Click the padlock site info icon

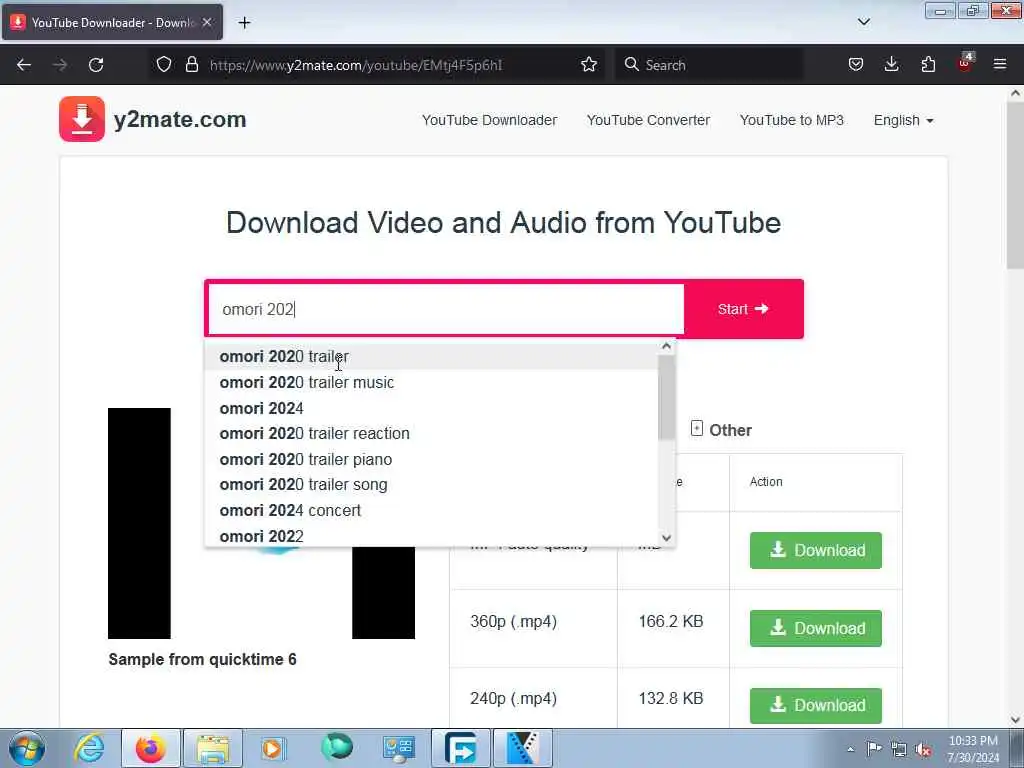pyautogui.click(x=191, y=65)
